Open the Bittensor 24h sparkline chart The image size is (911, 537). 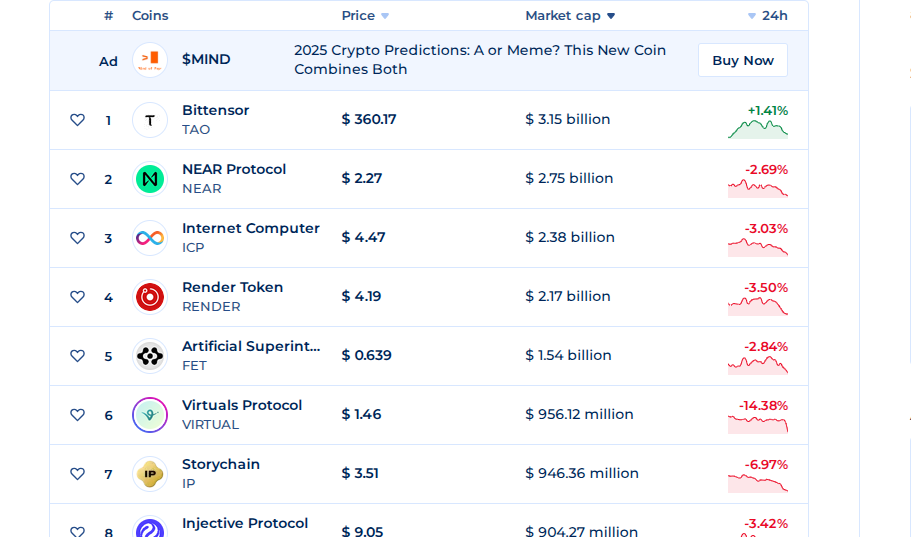coord(758,129)
